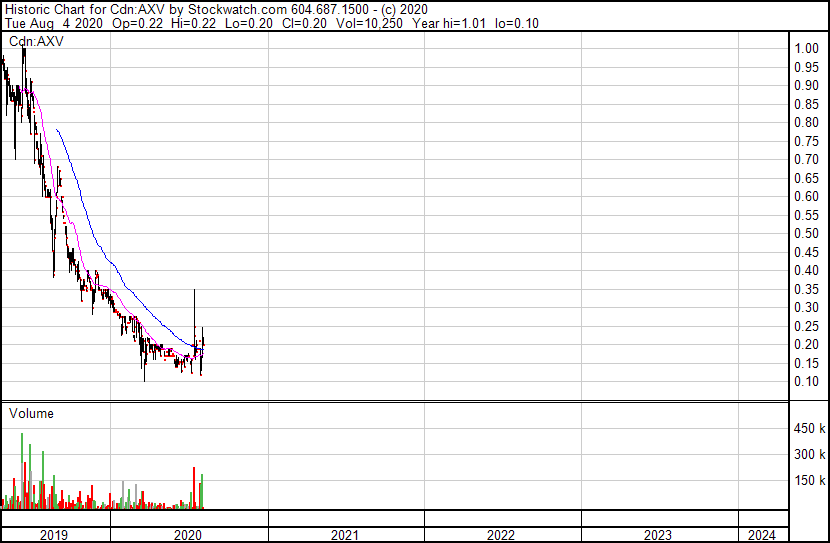Screen dimensions: 830x543
Task: Click the 0.45 price axis value
Action: click(x=807, y=252)
